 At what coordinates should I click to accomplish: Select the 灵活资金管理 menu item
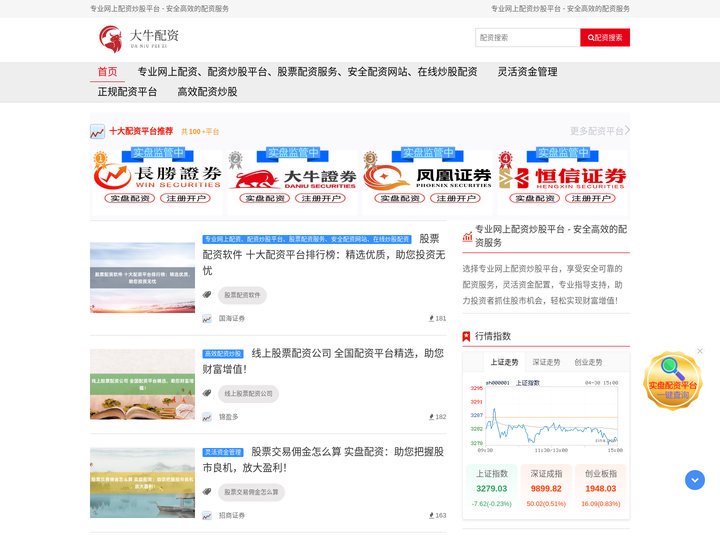tap(527, 72)
